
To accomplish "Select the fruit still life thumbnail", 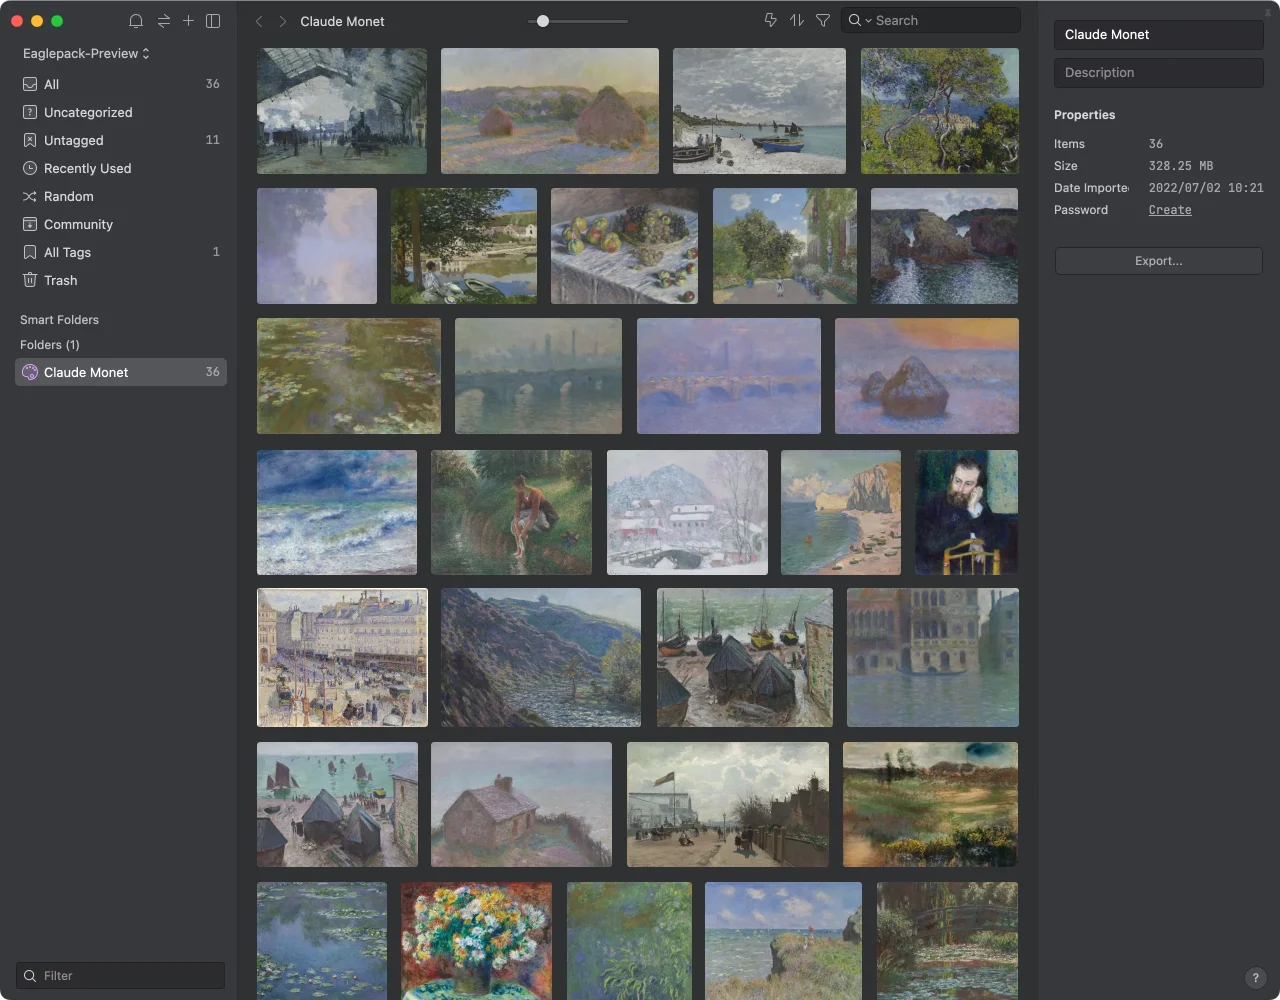I will (x=624, y=246).
